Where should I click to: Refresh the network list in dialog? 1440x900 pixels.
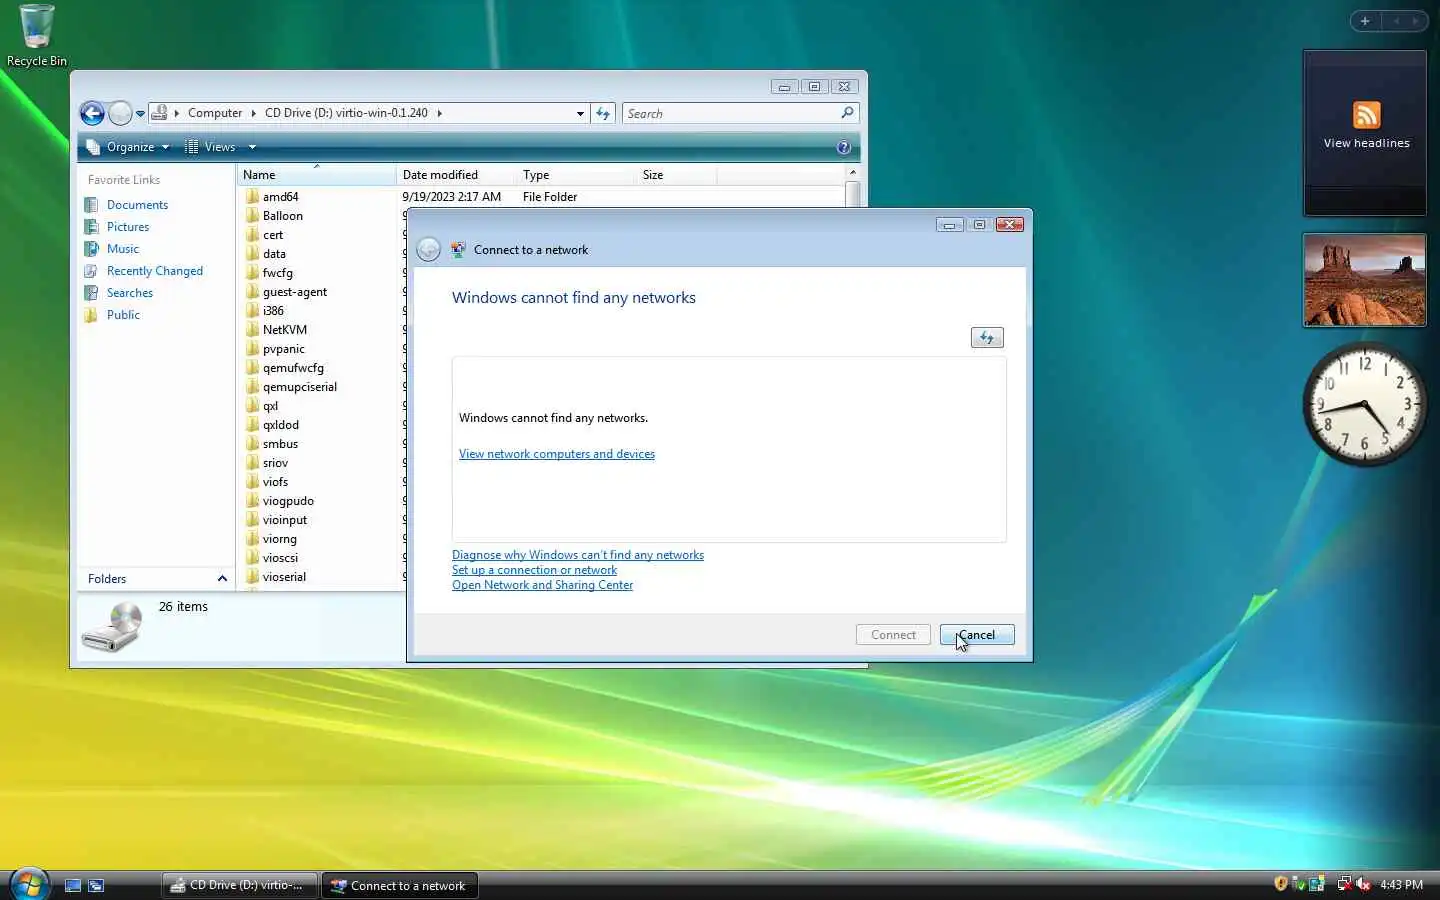click(987, 338)
